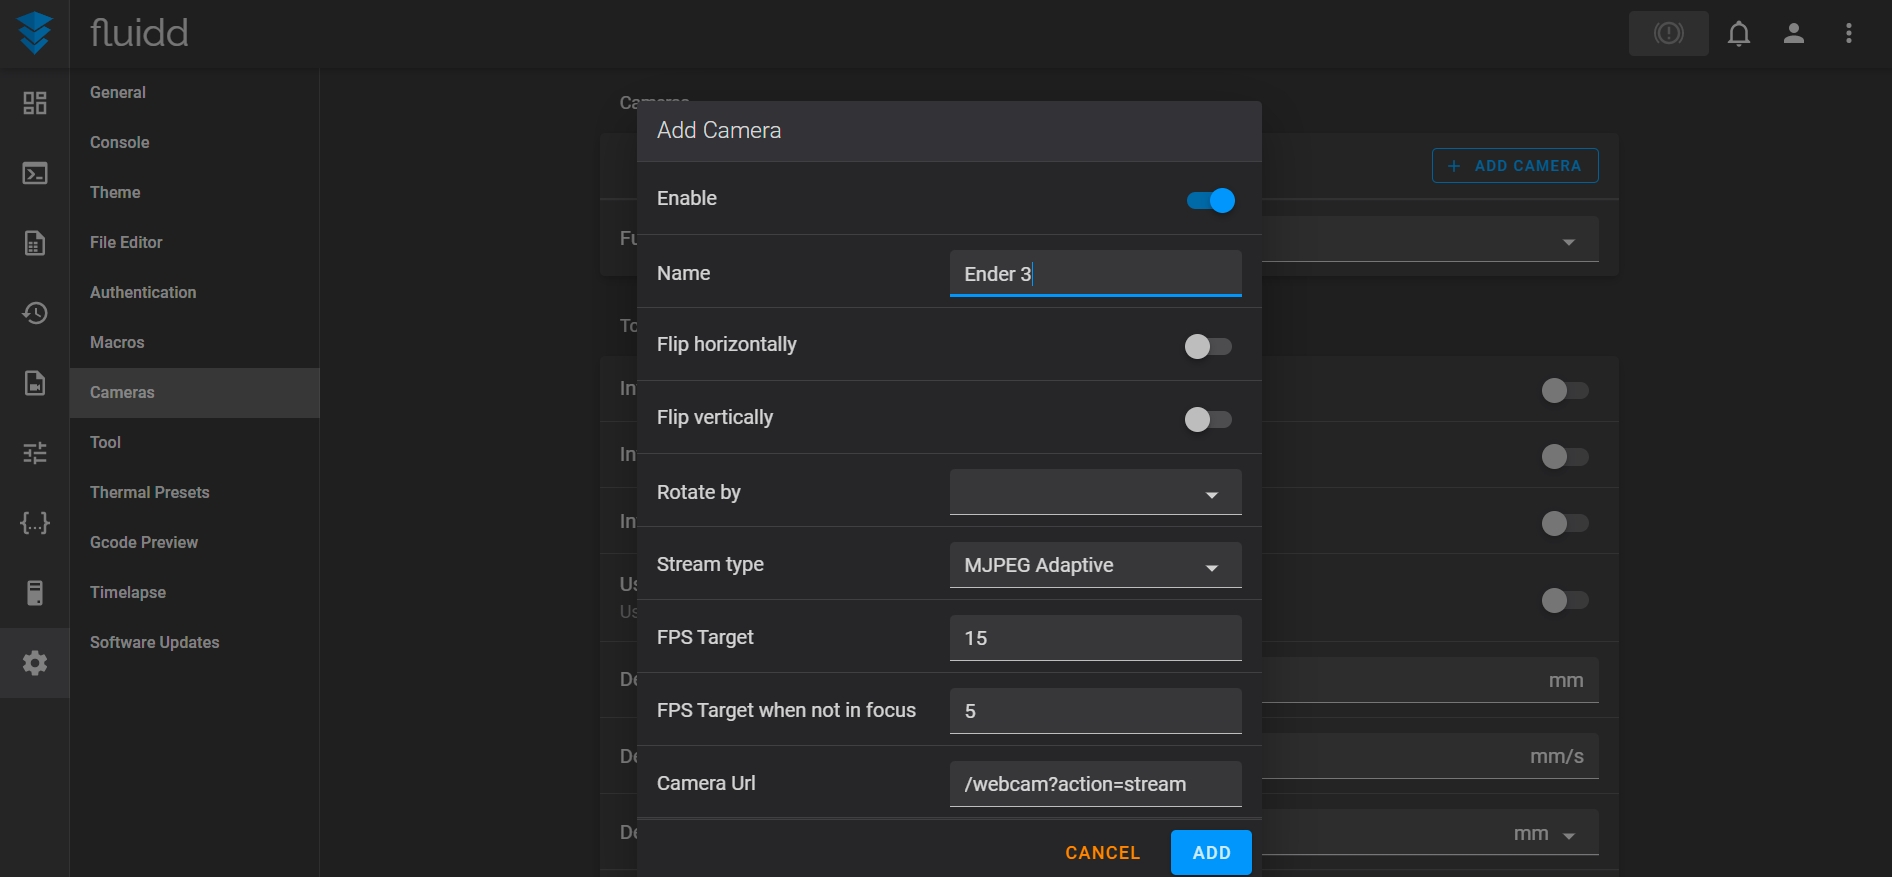The width and height of the screenshot is (1892, 877).
Task: Open the Tune sliders icon in sidebar
Action: [x=35, y=453]
